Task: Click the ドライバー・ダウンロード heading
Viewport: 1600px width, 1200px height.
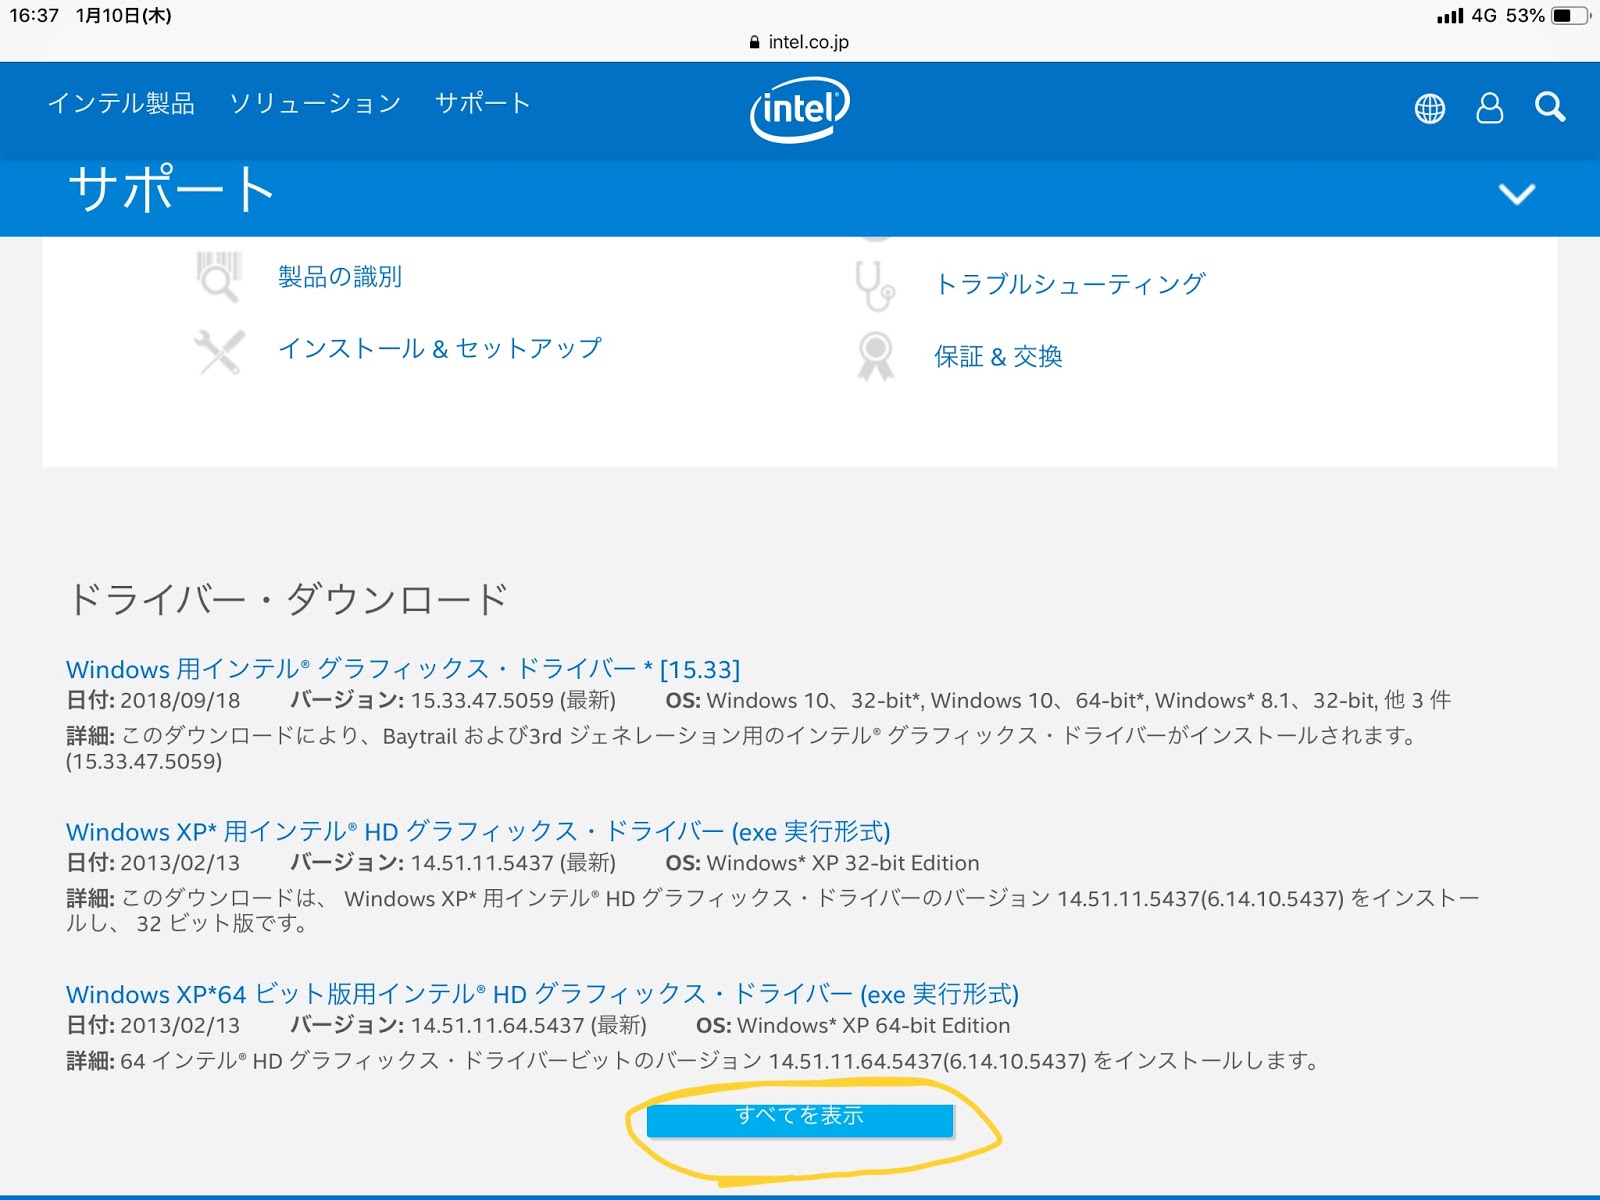Action: click(288, 600)
